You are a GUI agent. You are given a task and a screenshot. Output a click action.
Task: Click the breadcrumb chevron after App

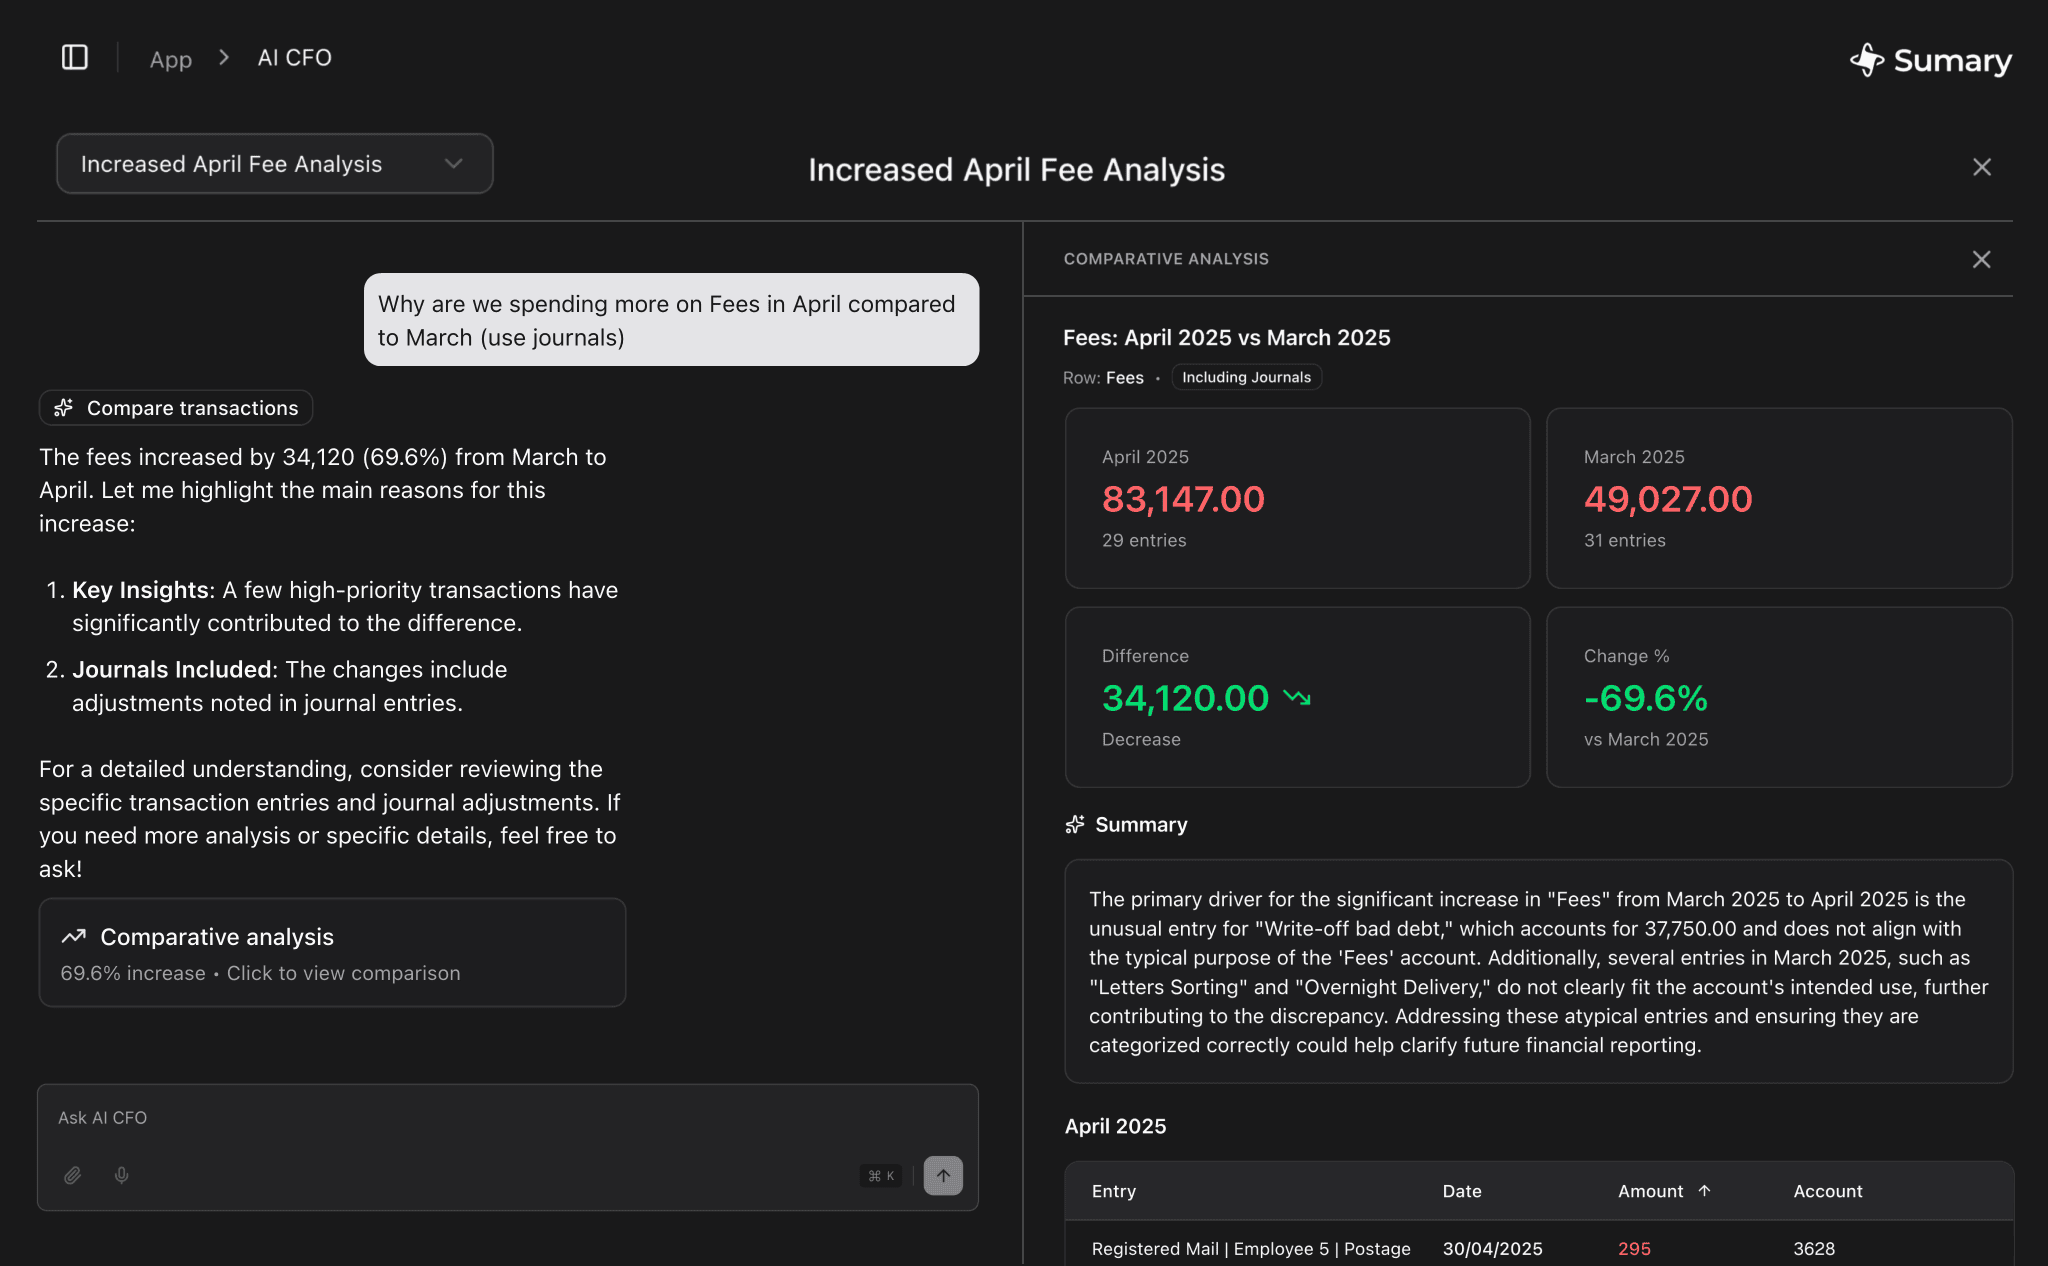[x=224, y=58]
